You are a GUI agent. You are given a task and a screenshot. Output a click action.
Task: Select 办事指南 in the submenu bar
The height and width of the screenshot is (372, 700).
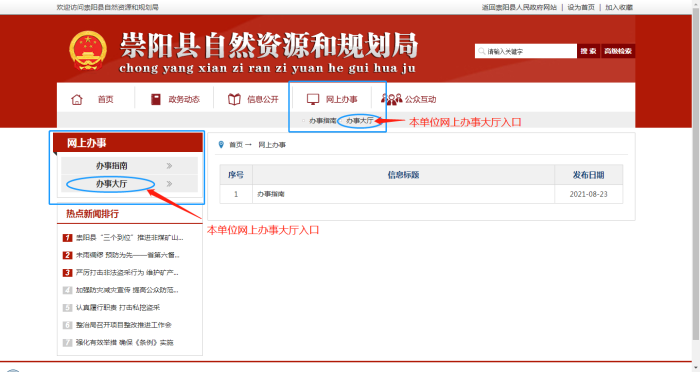coord(322,121)
